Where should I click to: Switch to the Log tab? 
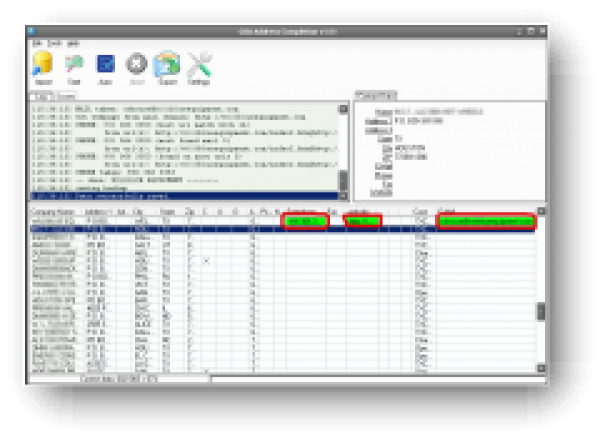[42, 96]
